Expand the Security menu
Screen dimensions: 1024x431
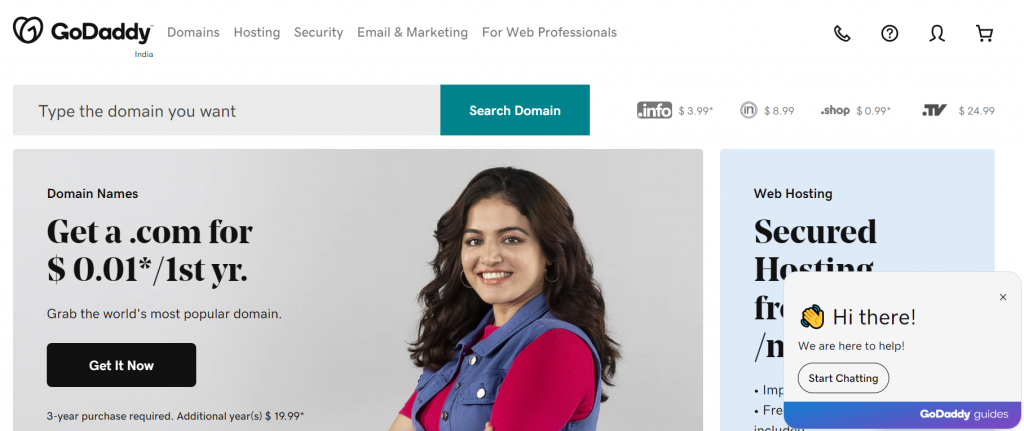(x=318, y=32)
